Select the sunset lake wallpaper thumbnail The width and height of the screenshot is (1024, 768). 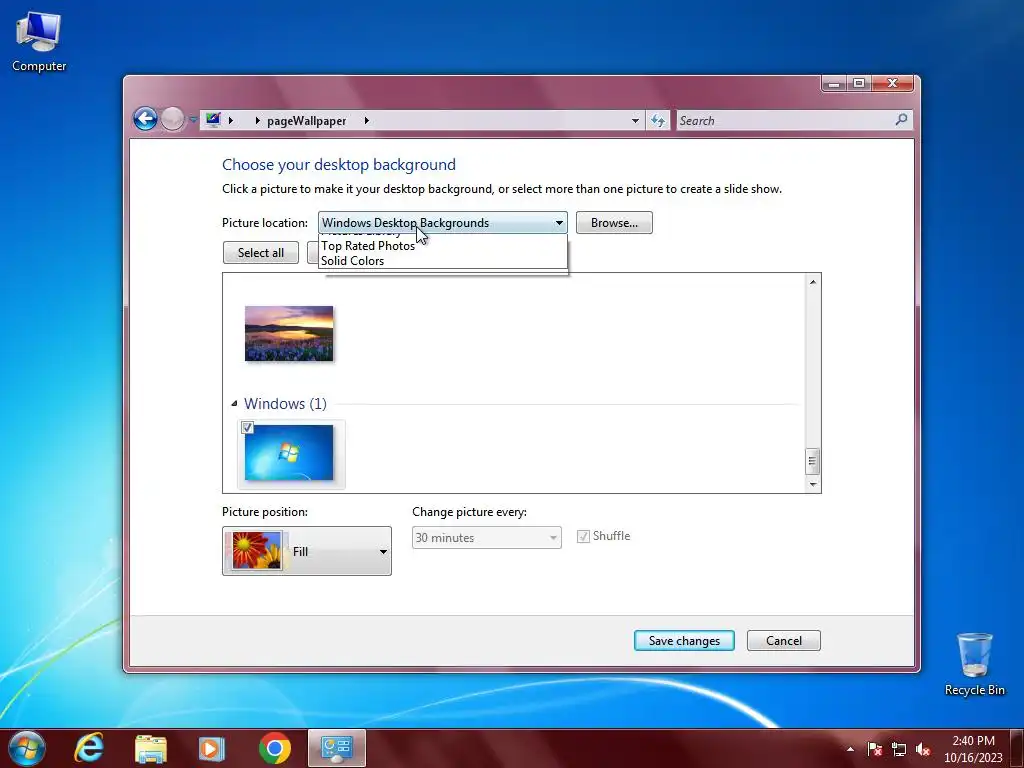(x=289, y=333)
